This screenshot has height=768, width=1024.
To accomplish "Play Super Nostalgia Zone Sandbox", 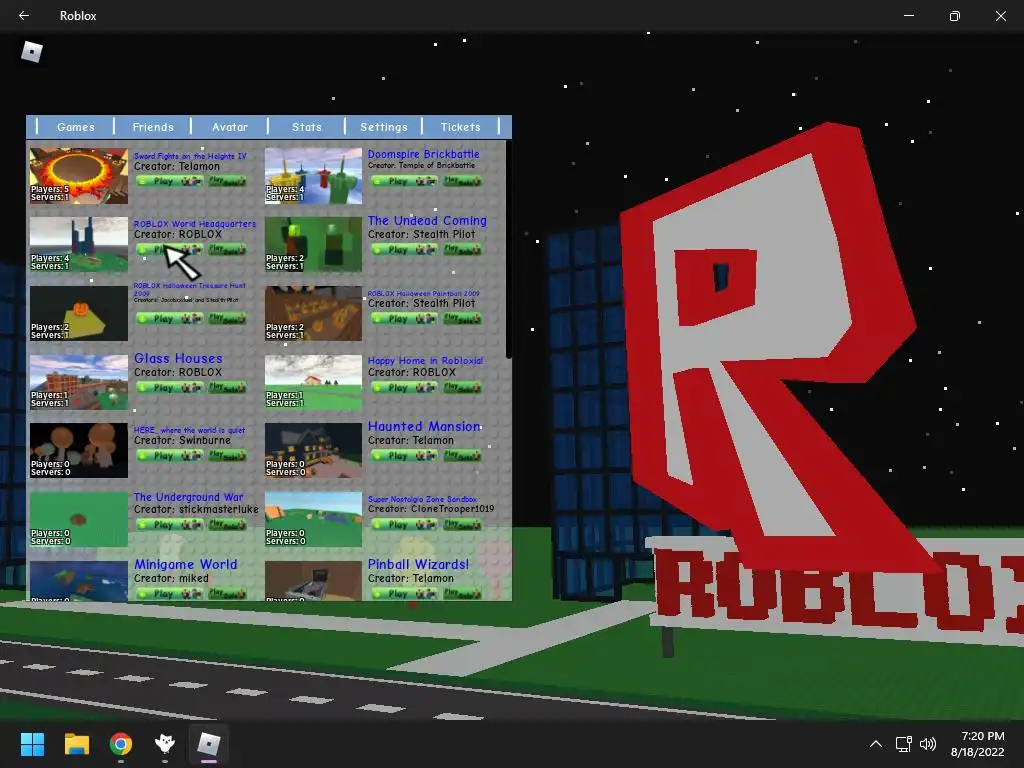I will point(404,524).
